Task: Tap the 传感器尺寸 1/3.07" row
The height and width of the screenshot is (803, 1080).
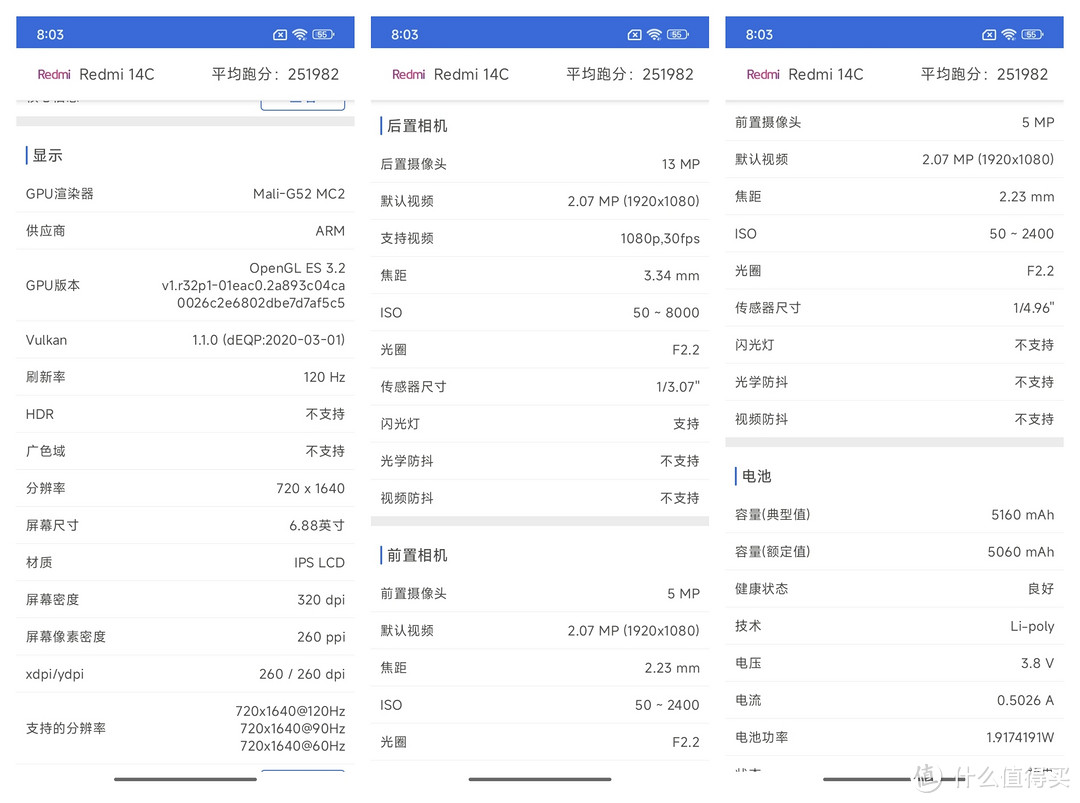Action: coord(540,388)
